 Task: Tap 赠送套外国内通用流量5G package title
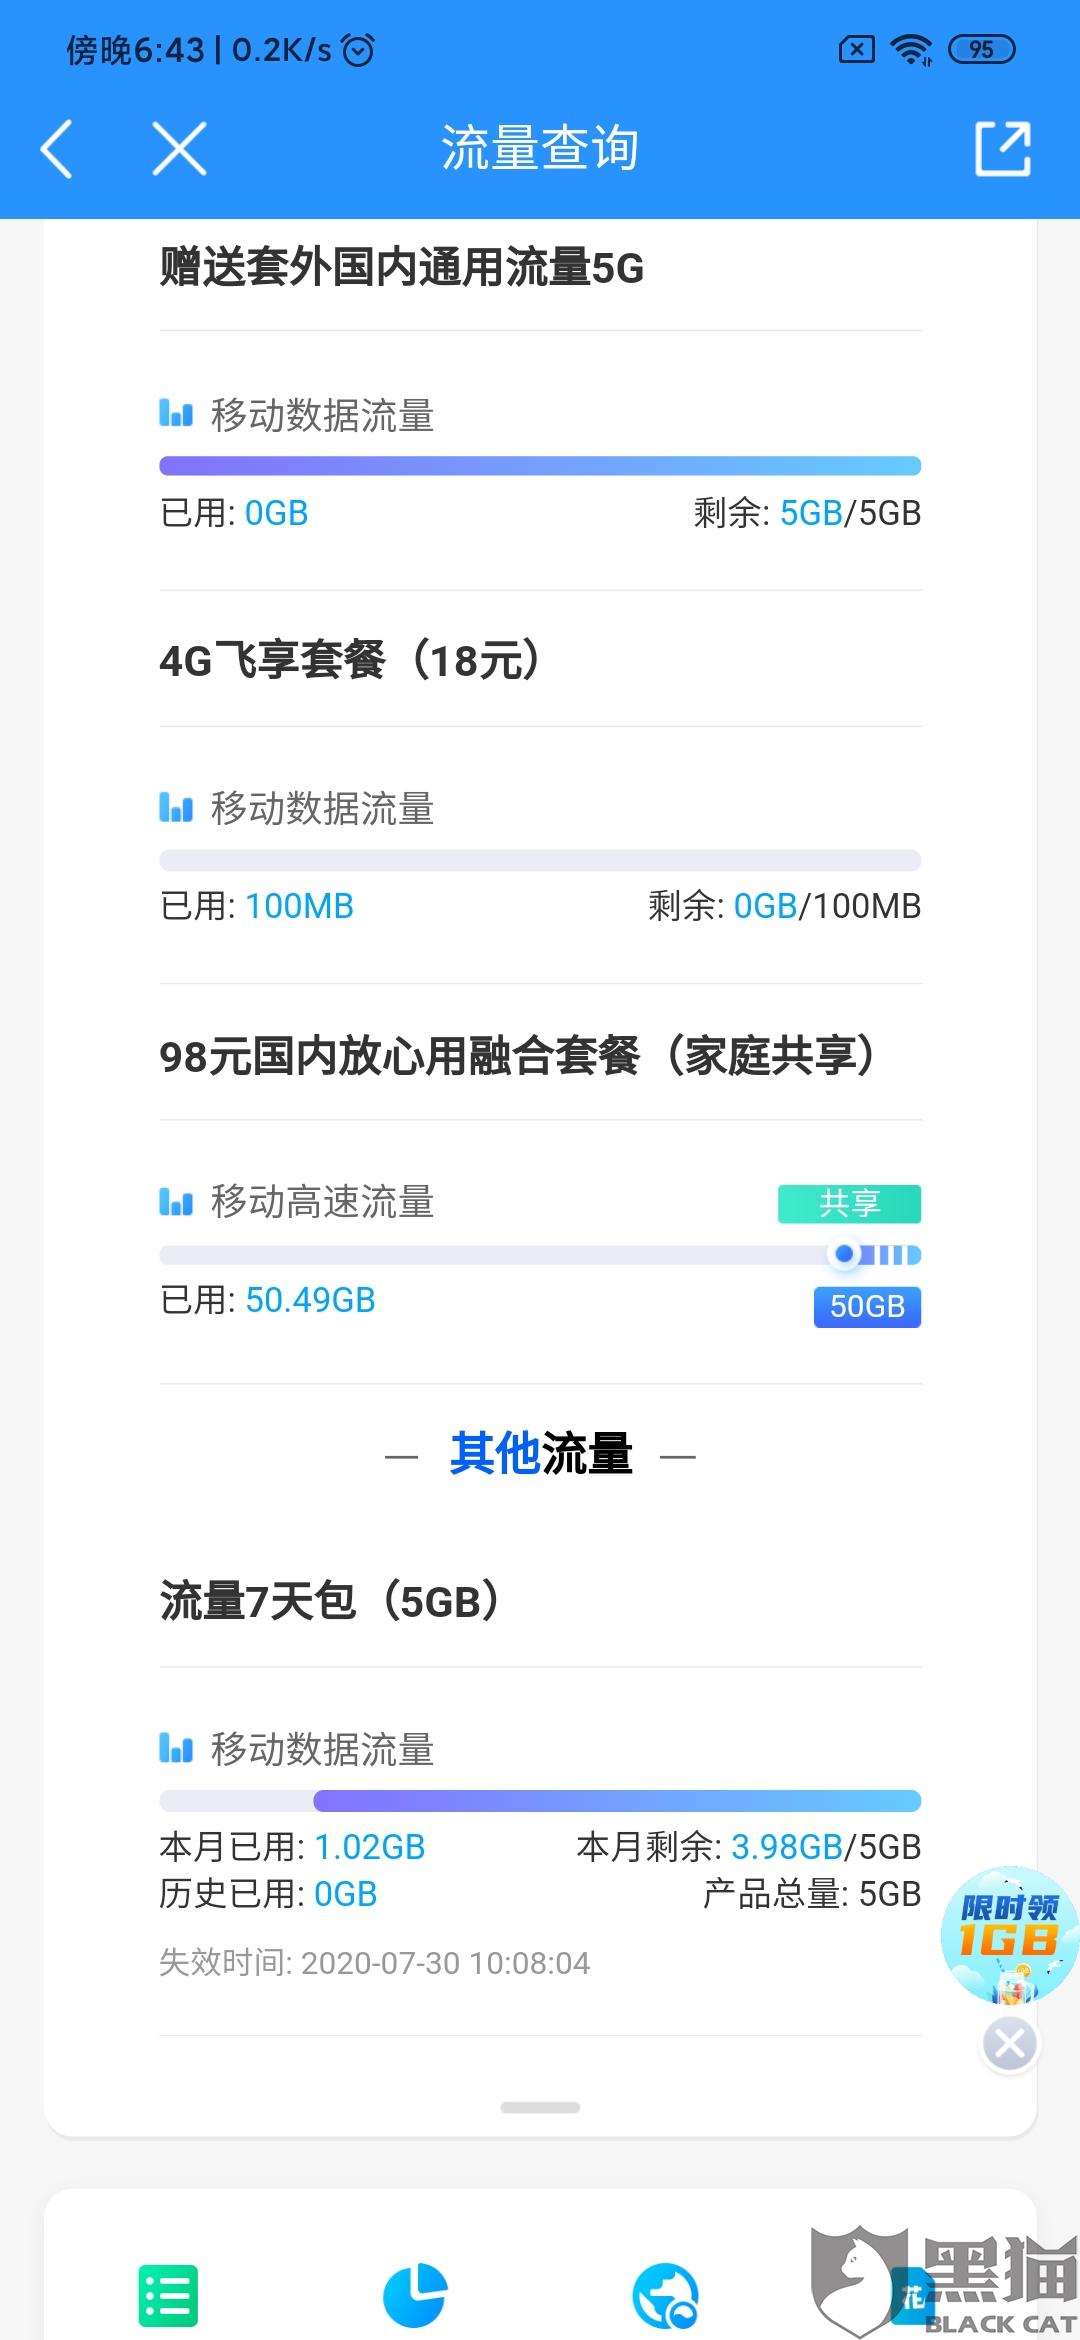pos(402,268)
